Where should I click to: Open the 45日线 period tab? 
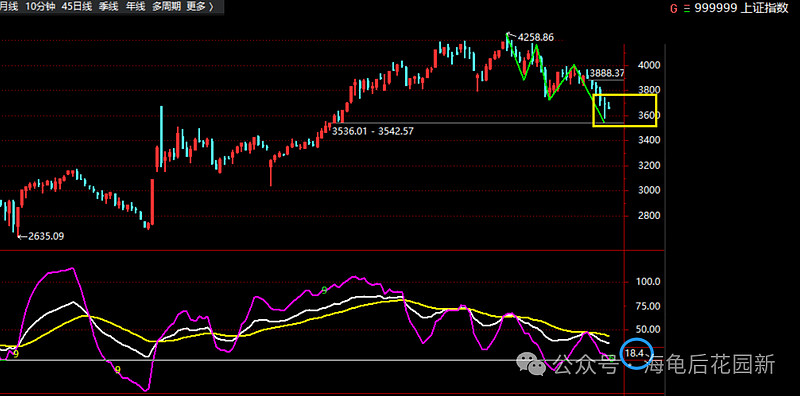coord(77,7)
